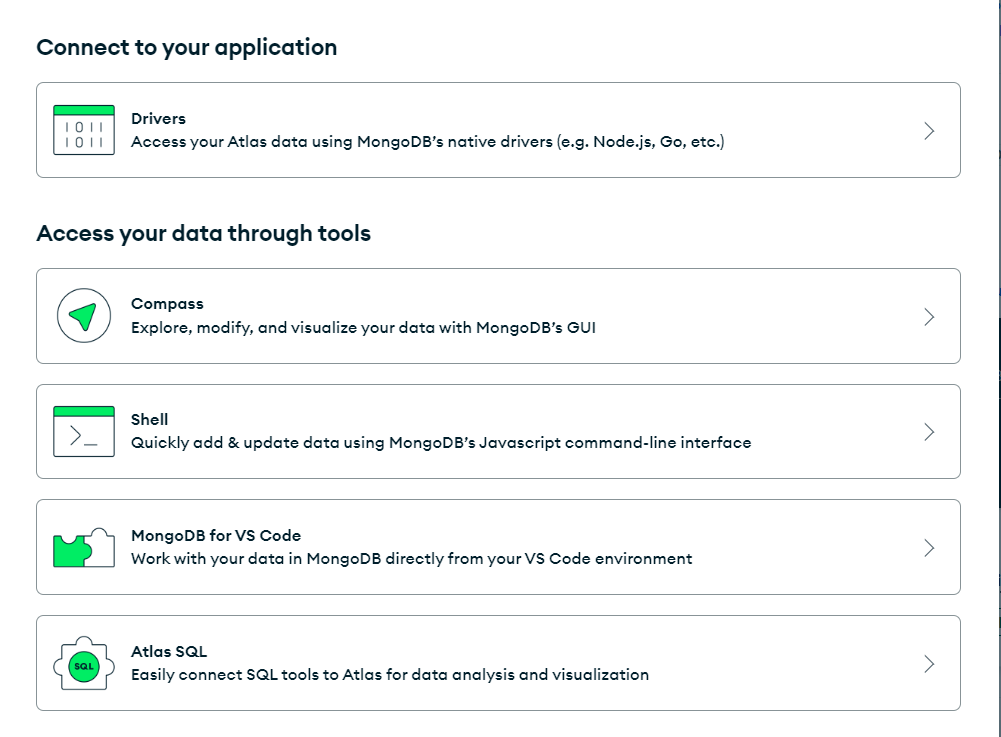The width and height of the screenshot is (1001, 737).
Task: Open the Atlas SQL title
Action: point(169,652)
